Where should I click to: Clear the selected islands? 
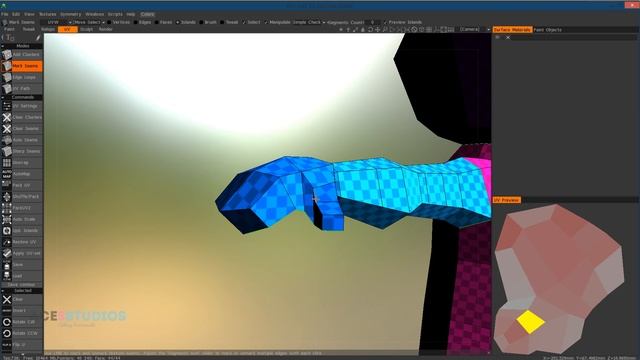point(22,299)
